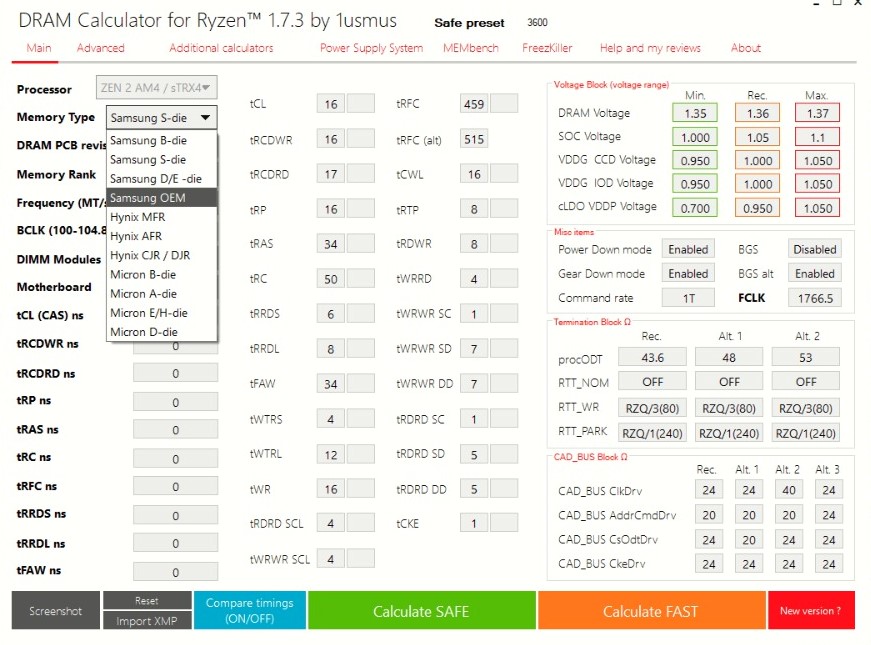The width and height of the screenshot is (871, 645).
Task: Toggle Compare timings (ON/OFF)
Action: click(x=250, y=611)
